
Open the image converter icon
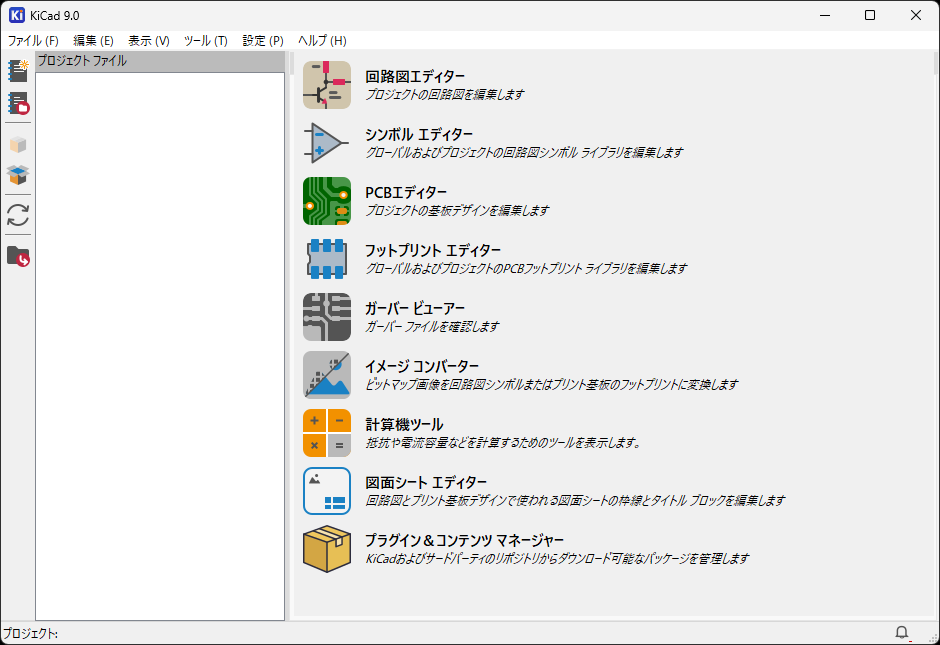[x=327, y=375]
